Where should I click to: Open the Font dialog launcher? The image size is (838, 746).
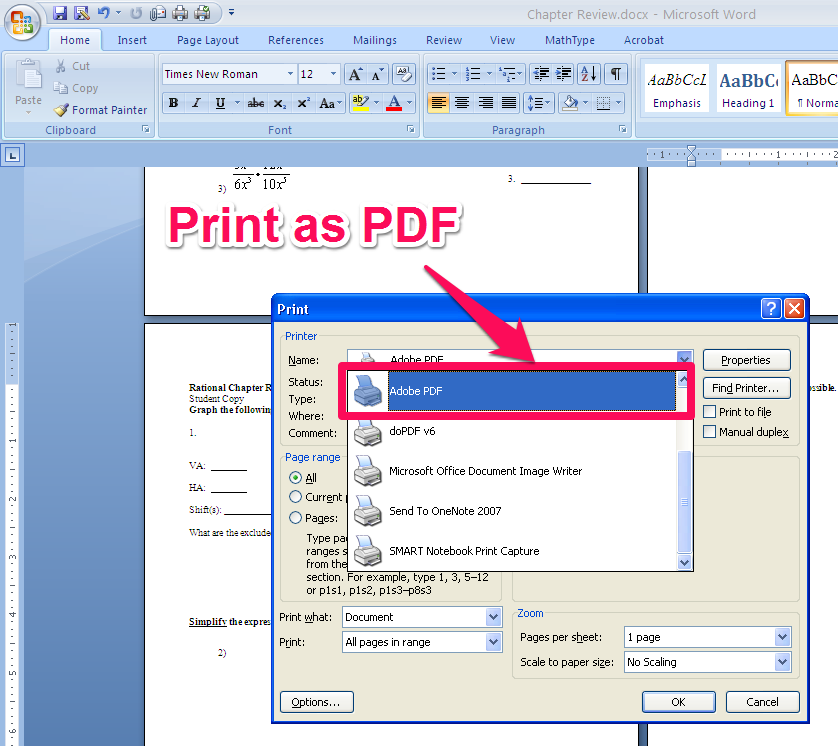click(410, 129)
